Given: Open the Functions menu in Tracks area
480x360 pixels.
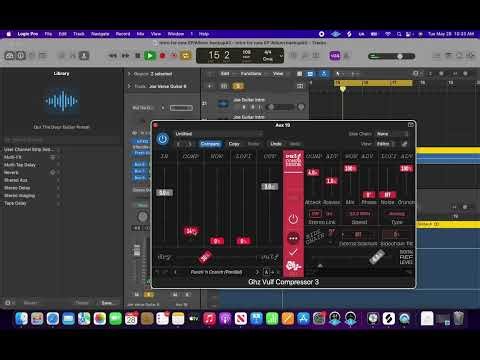Looking at the screenshot, I should (251, 74).
